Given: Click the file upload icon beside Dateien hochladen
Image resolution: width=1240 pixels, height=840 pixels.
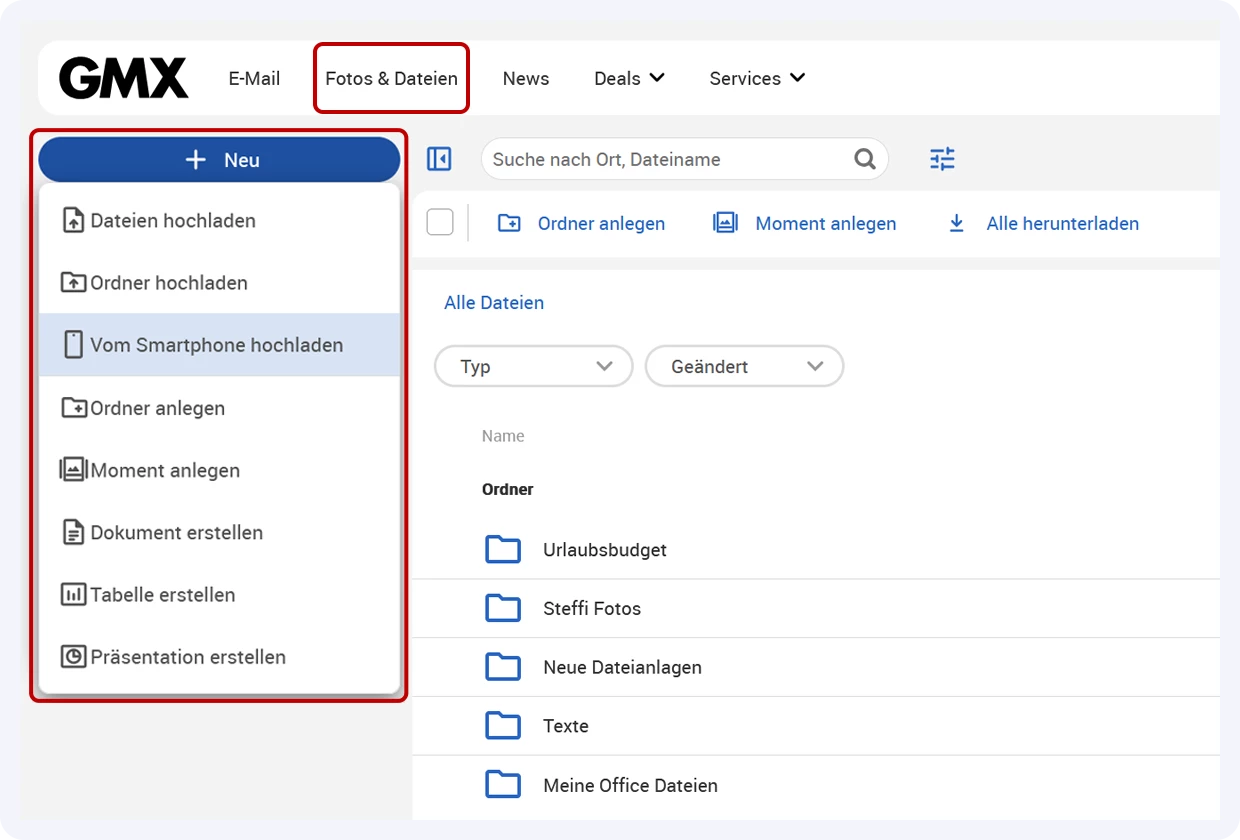Looking at the screenshot, I should [x=73, y=220].
